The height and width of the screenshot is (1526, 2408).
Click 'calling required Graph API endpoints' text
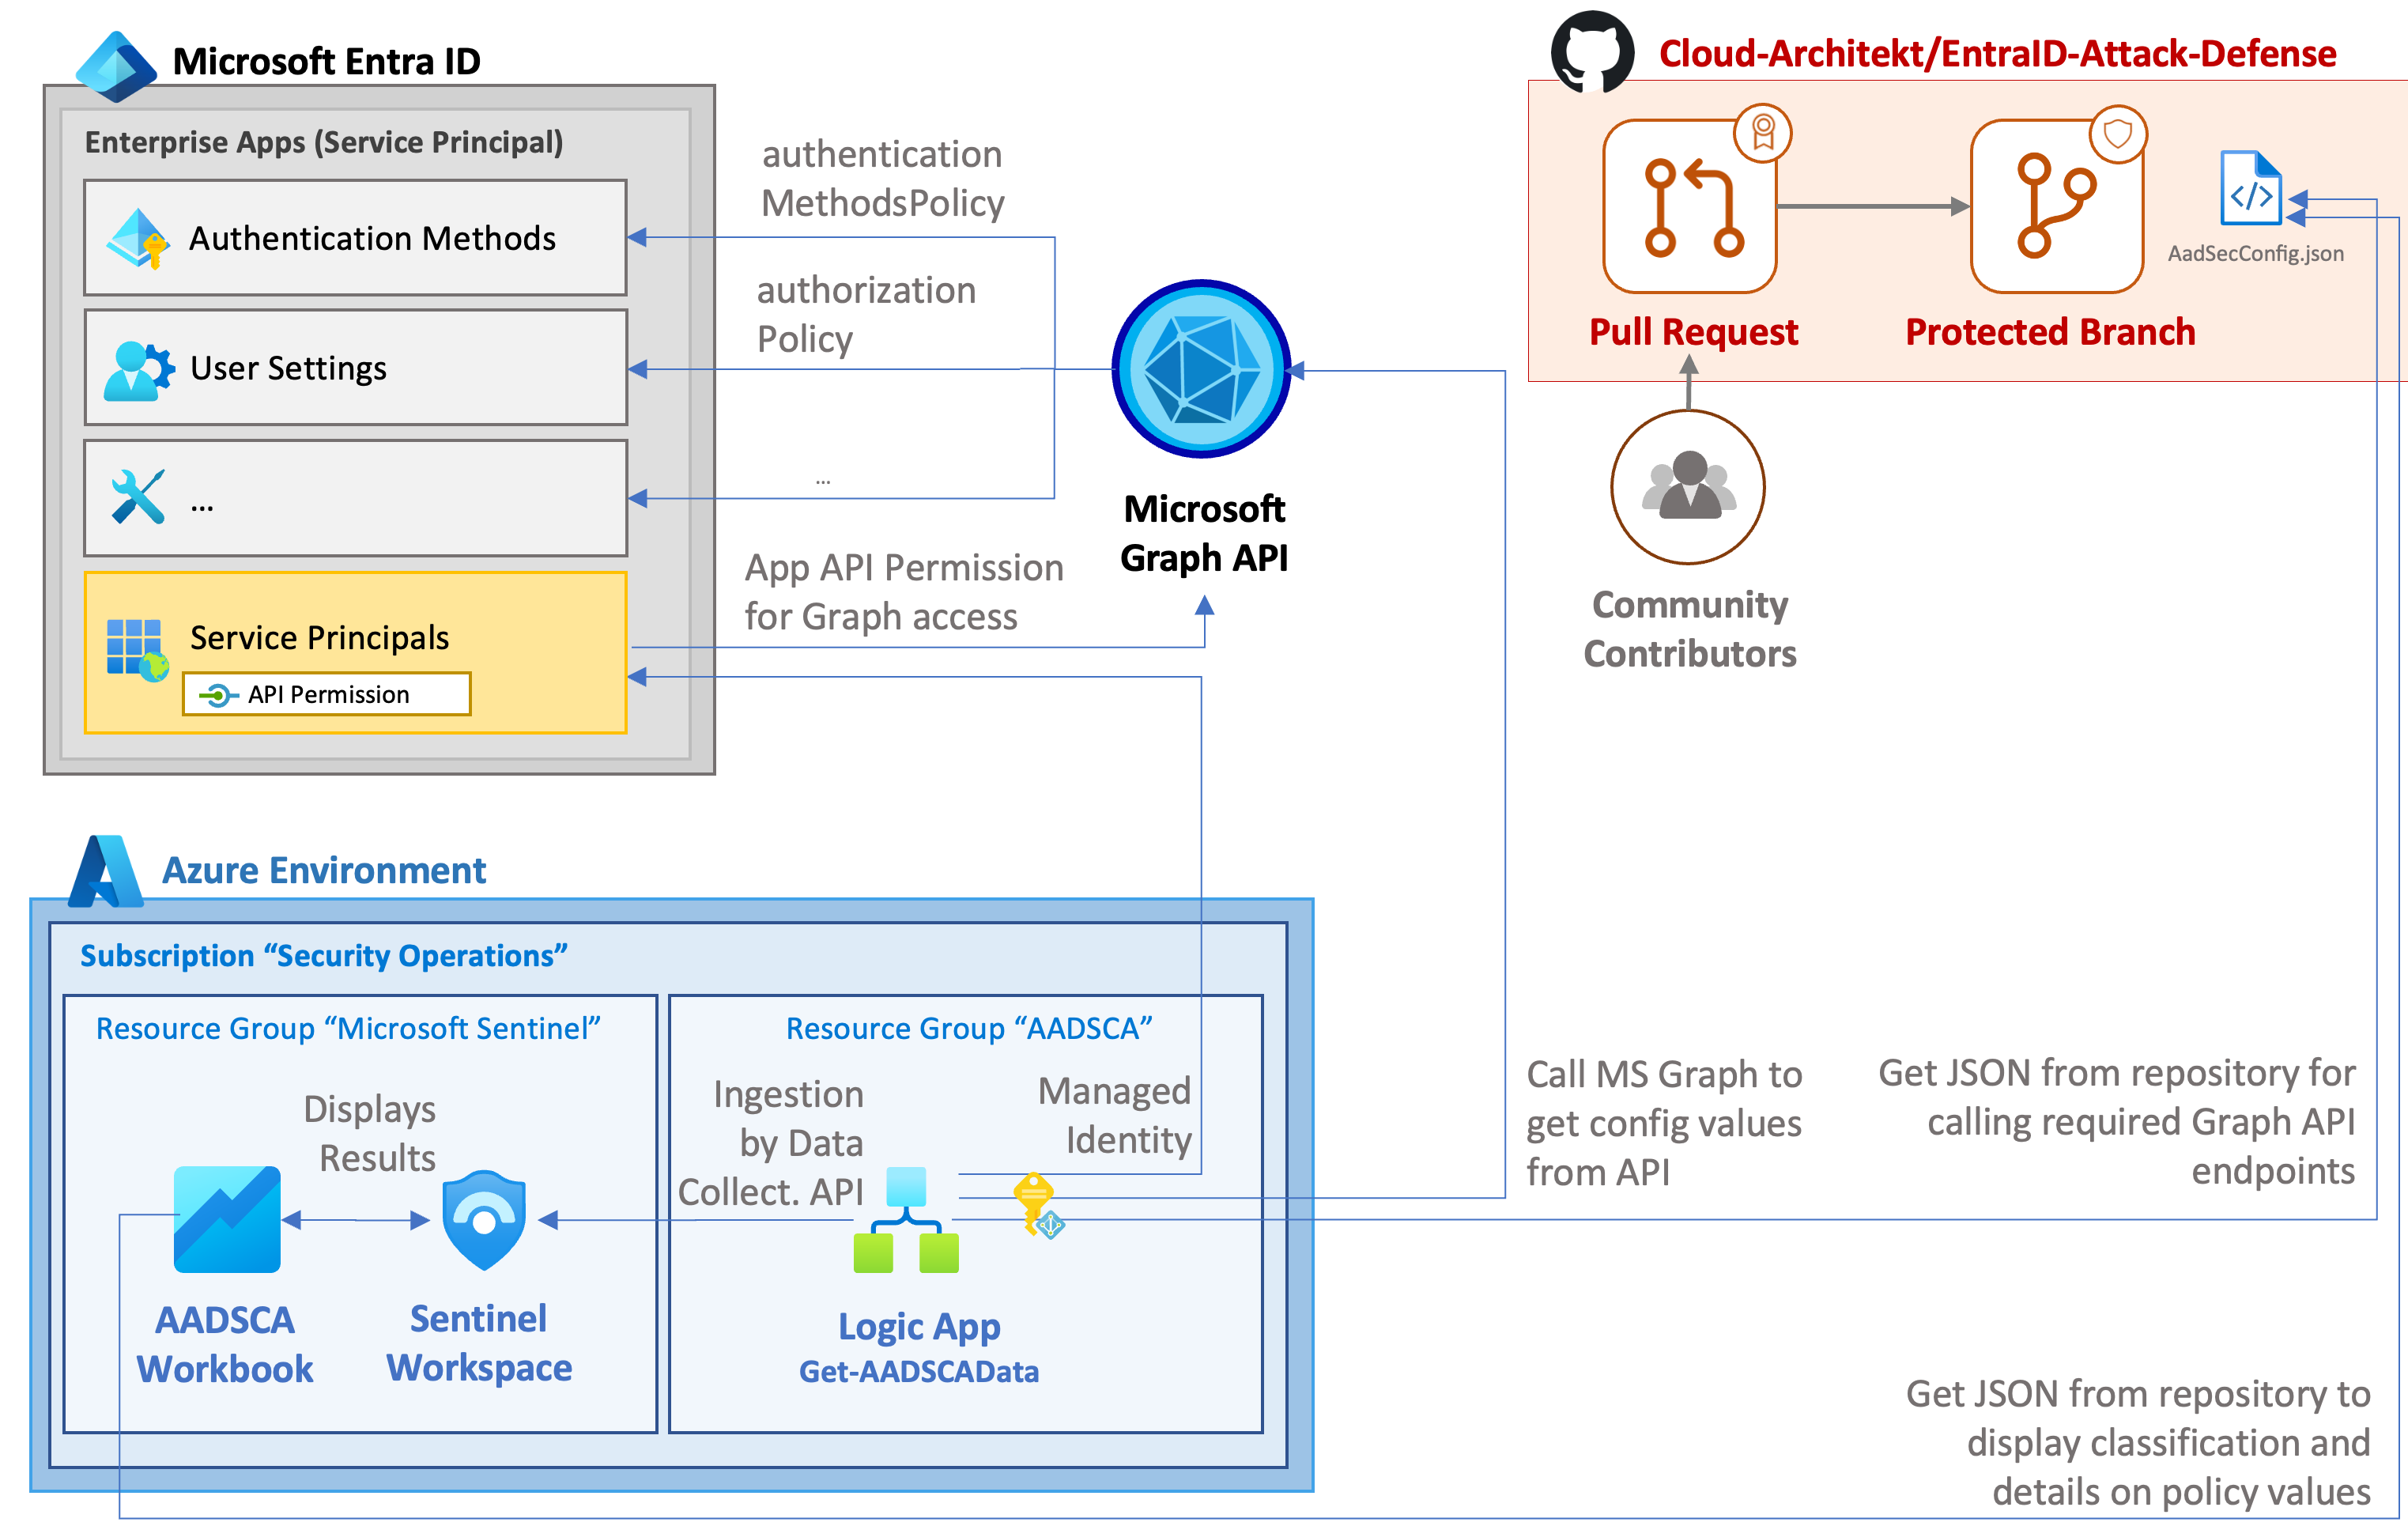click(2141, 1146)
